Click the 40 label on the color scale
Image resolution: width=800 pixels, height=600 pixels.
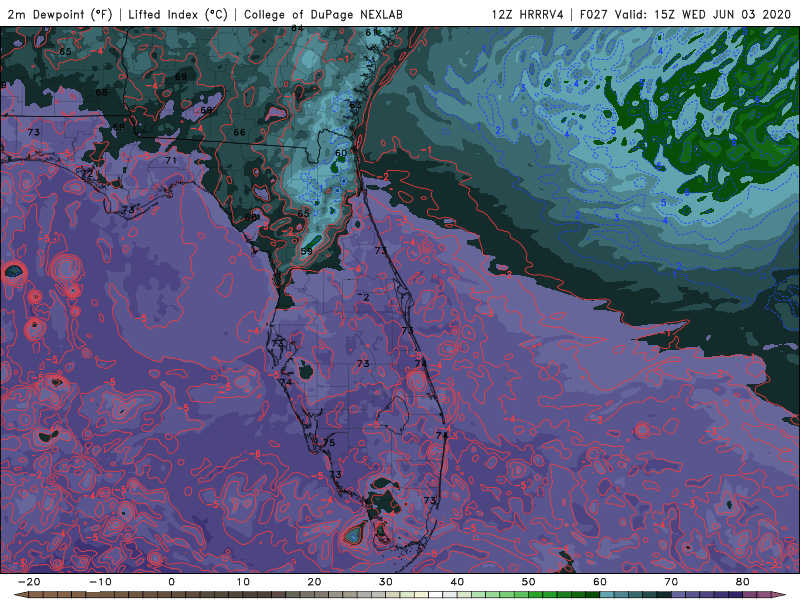click(457, 582)
